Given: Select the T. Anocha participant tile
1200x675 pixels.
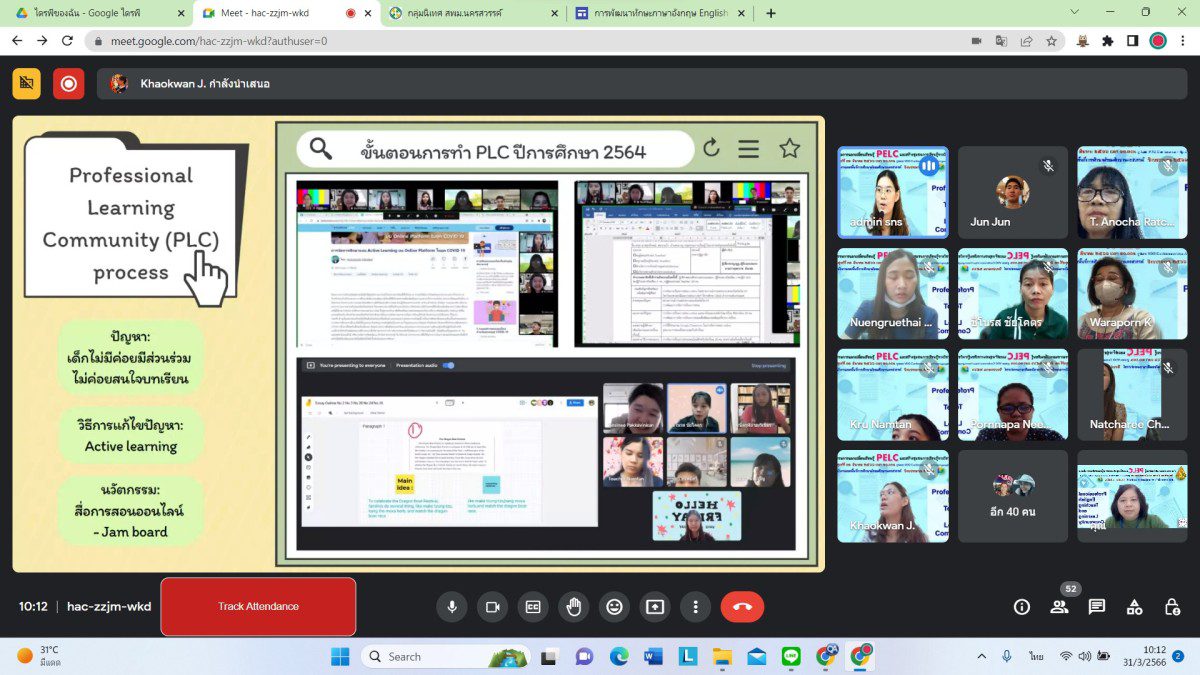Looking at the screenshot, I should click(1132, 192).
